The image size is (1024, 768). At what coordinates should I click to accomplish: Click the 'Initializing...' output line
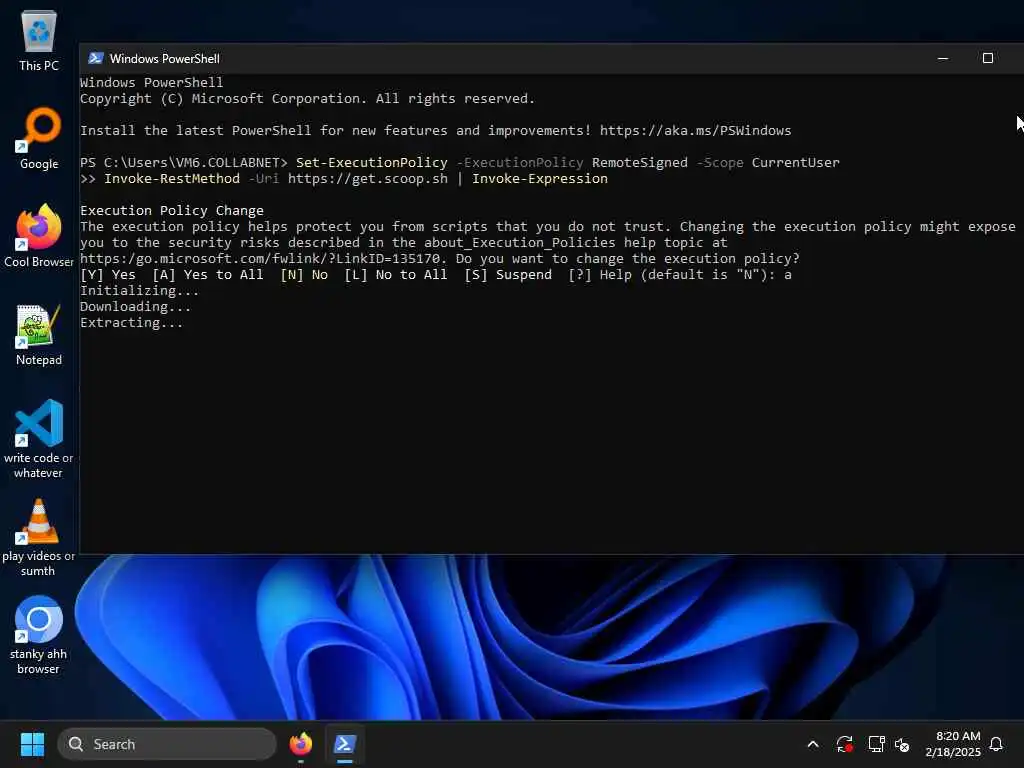(x=139, y=291)
